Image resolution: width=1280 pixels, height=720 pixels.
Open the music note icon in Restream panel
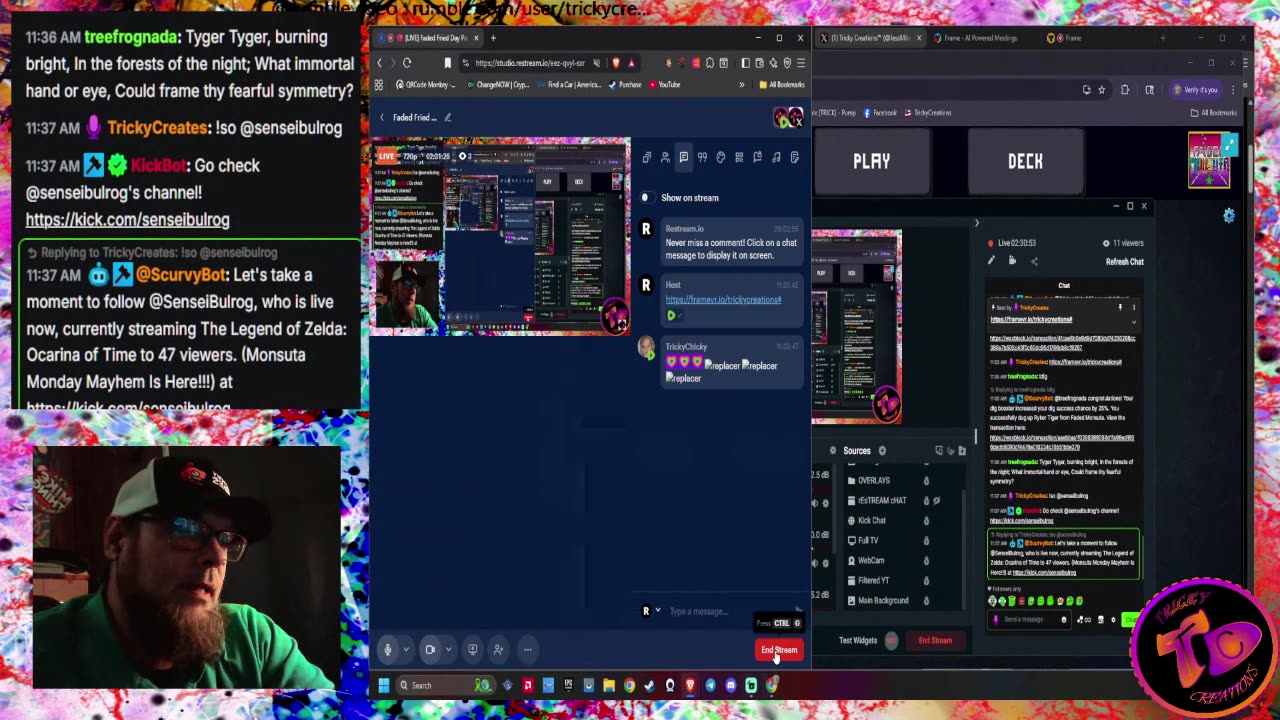coord(776,157)
